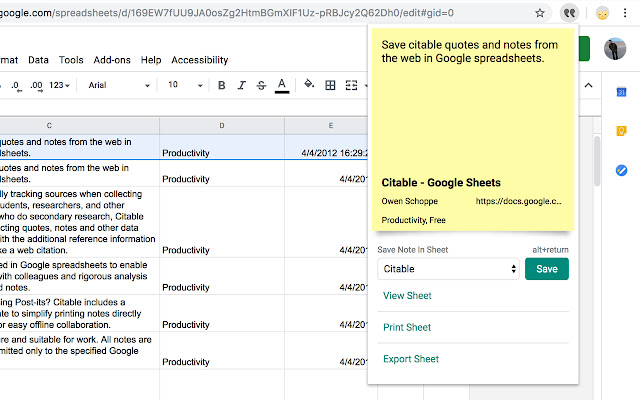Bookmark this page with the star icon

coord(540,13)
